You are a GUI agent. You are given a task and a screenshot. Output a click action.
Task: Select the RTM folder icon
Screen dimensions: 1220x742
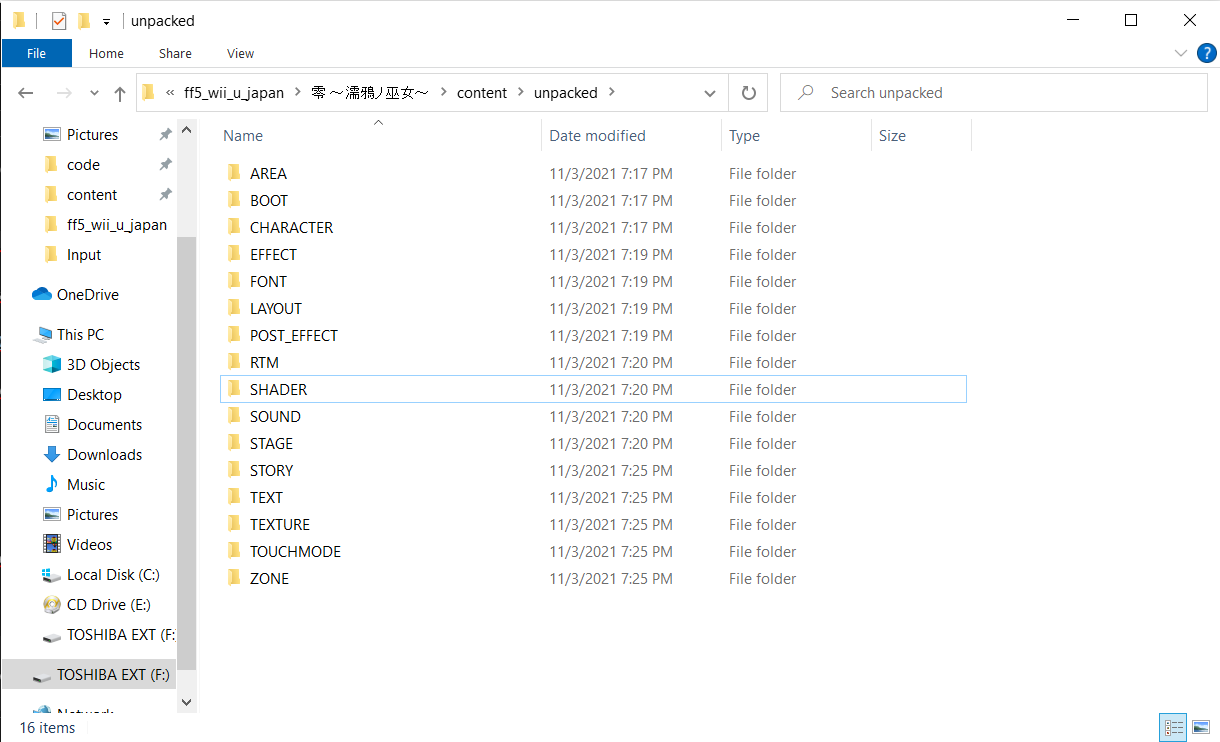tap(233, 362)
